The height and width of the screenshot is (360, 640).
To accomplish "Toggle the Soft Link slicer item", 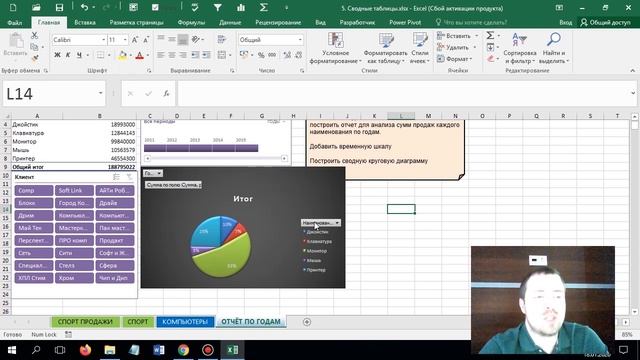I will click(74, 191).
